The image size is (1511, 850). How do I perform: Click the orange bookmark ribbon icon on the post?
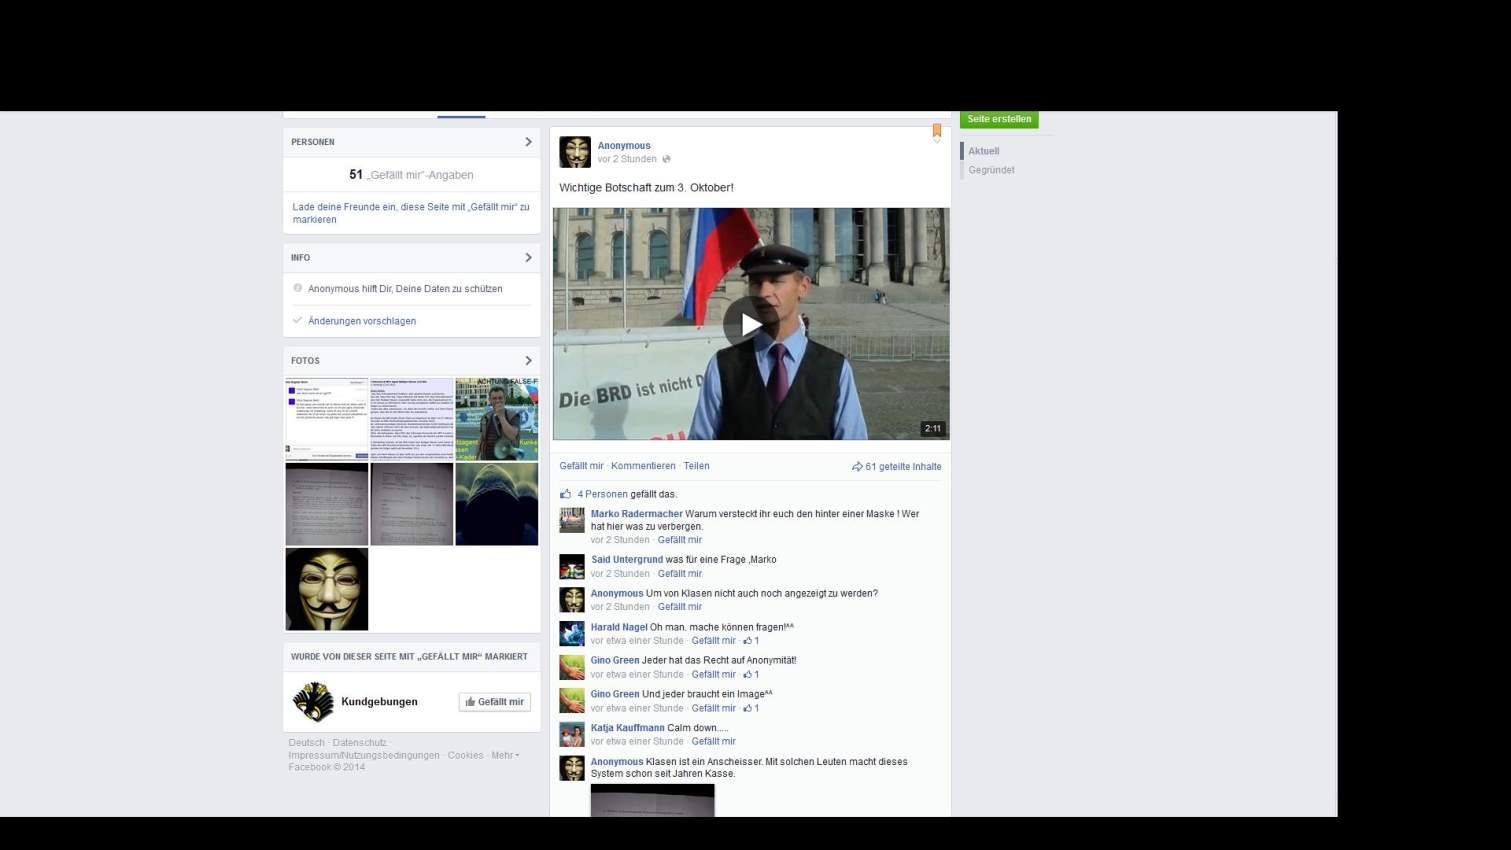pos(937,131)
